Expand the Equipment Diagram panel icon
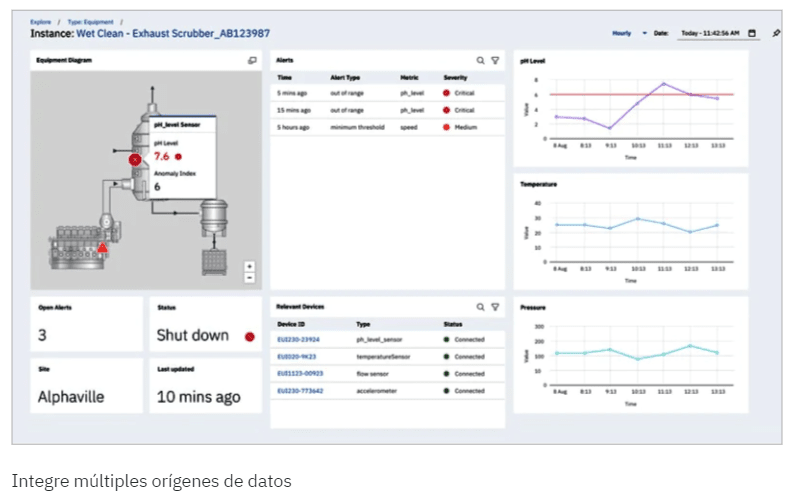Image resolution: width=792 pixels, height=500 pixels. [252, 60]
